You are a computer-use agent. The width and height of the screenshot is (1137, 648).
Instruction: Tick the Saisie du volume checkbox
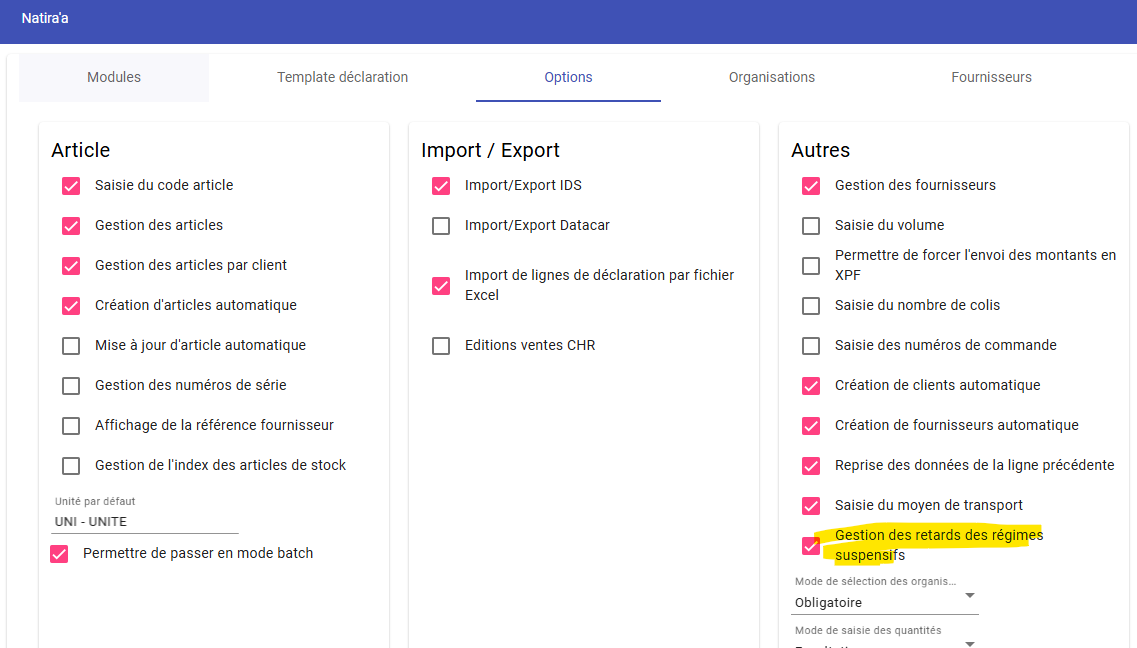coord(811,226)
